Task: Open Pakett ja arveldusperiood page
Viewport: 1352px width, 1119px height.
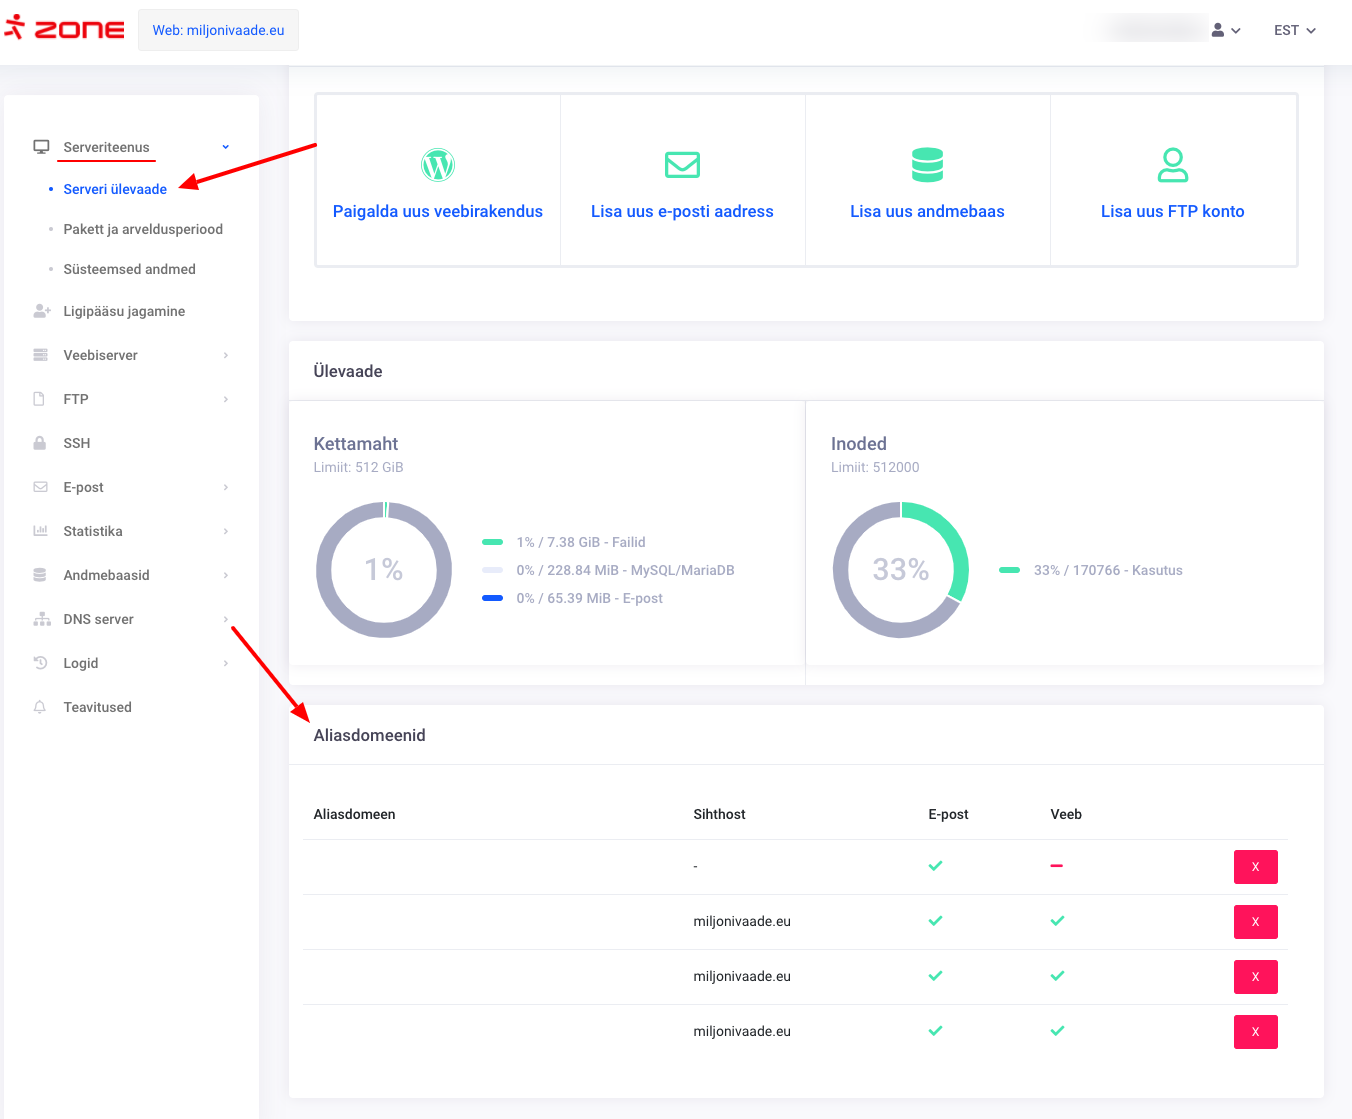Action: pos(143,229)
